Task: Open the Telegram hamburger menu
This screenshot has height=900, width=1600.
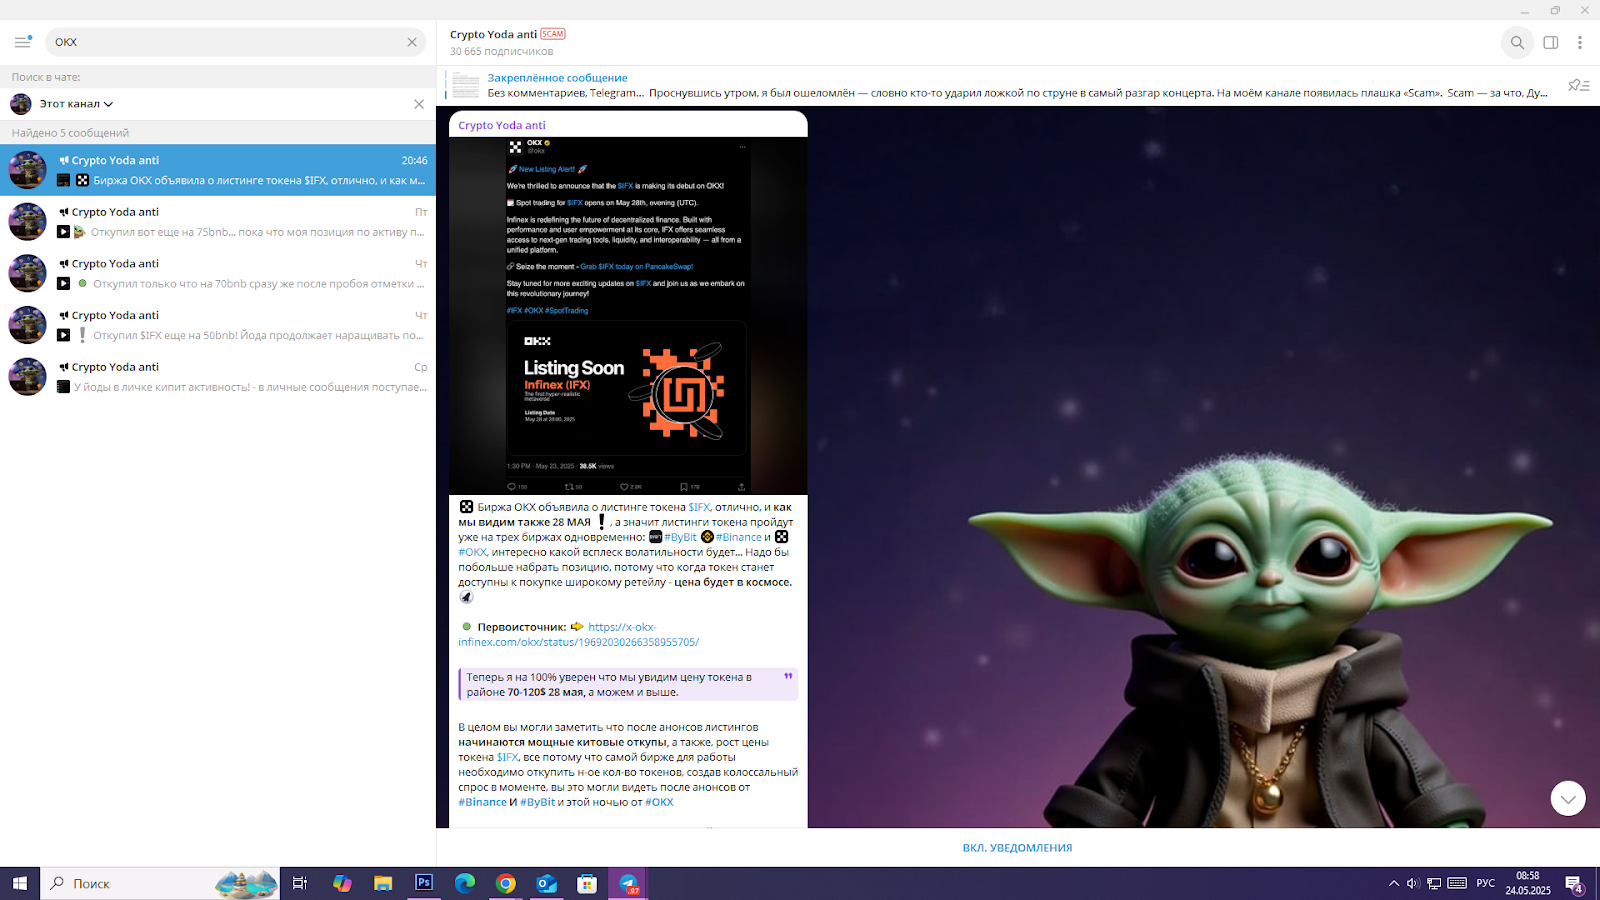Action: [22, 42]
